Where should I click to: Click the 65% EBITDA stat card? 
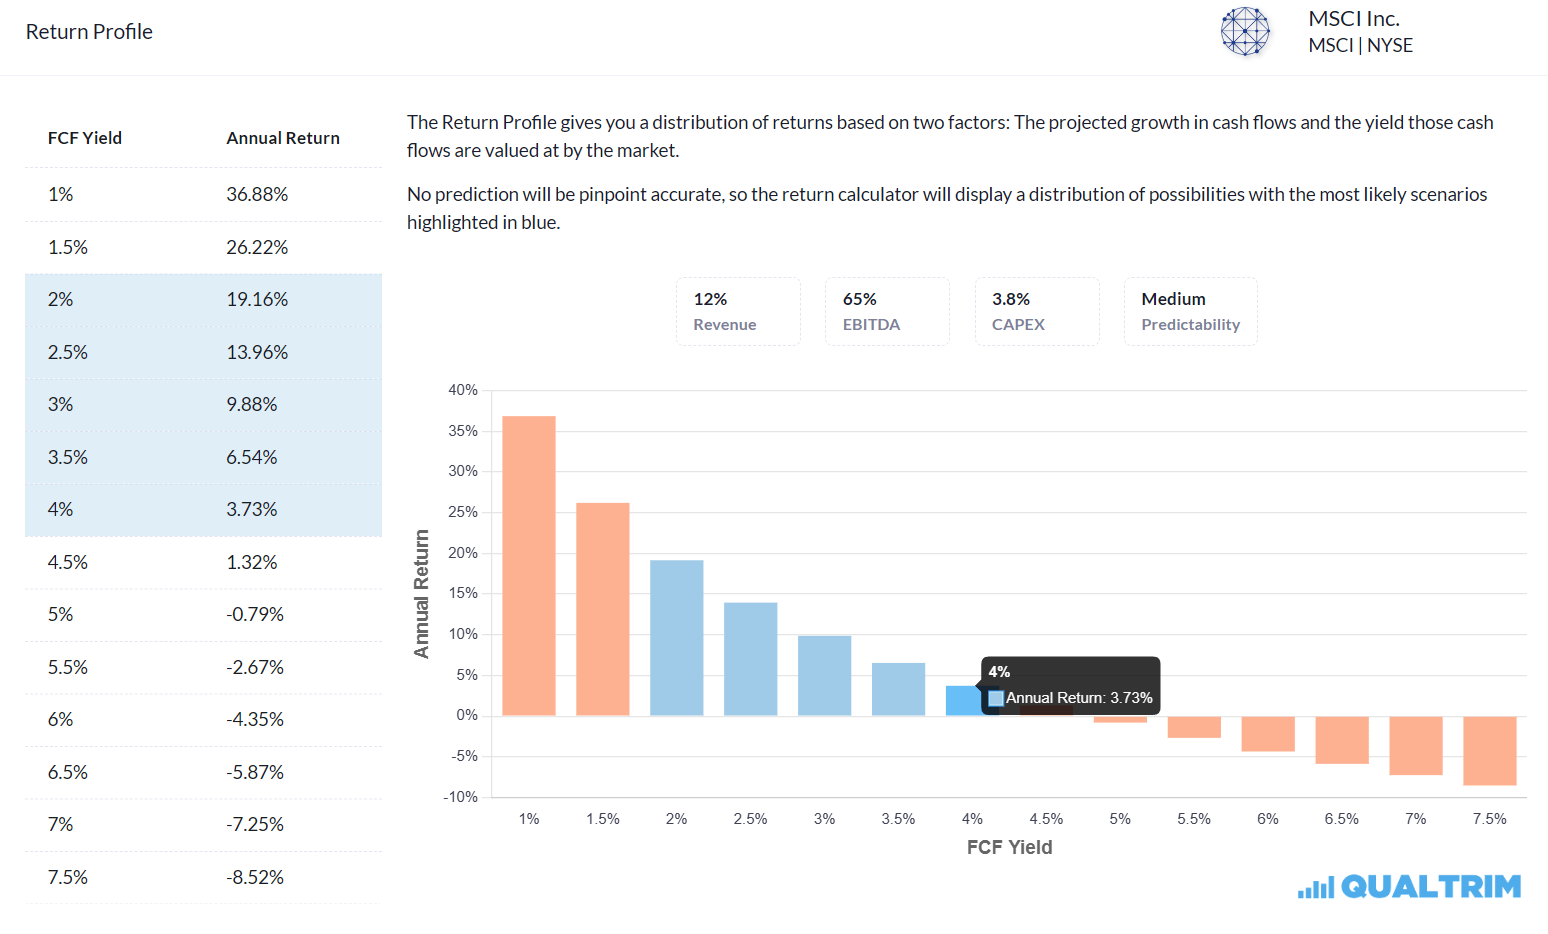[887, 311]
